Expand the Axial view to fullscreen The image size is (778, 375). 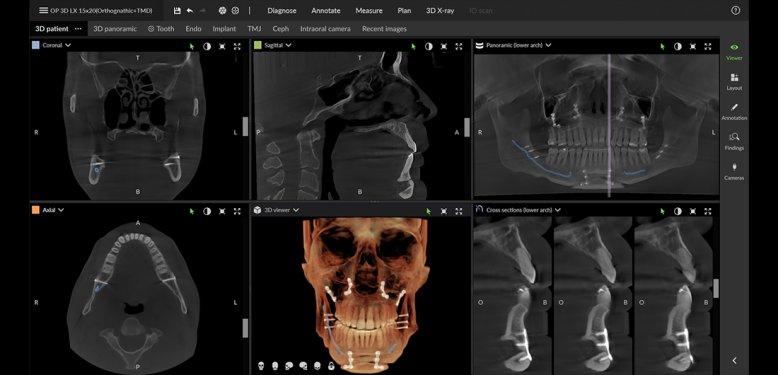tap(237, 211)
